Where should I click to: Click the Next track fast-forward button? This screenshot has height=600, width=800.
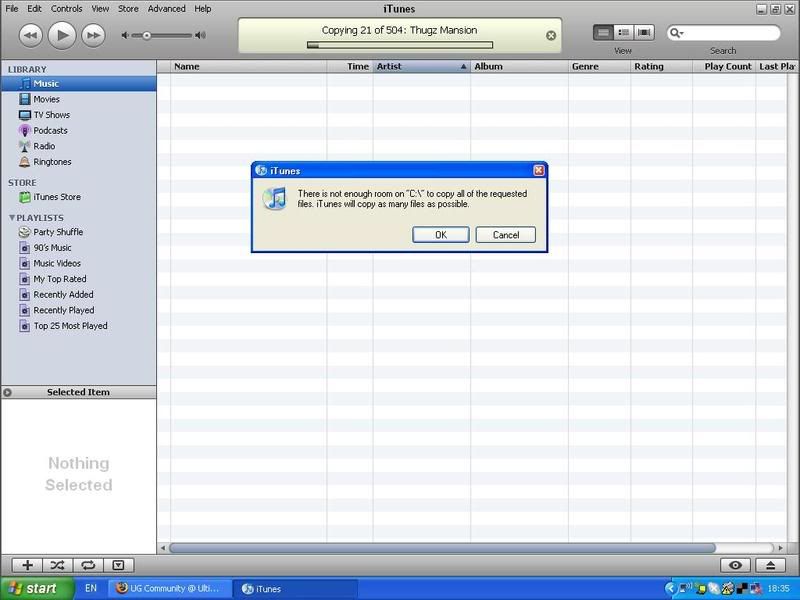[93, 35]
